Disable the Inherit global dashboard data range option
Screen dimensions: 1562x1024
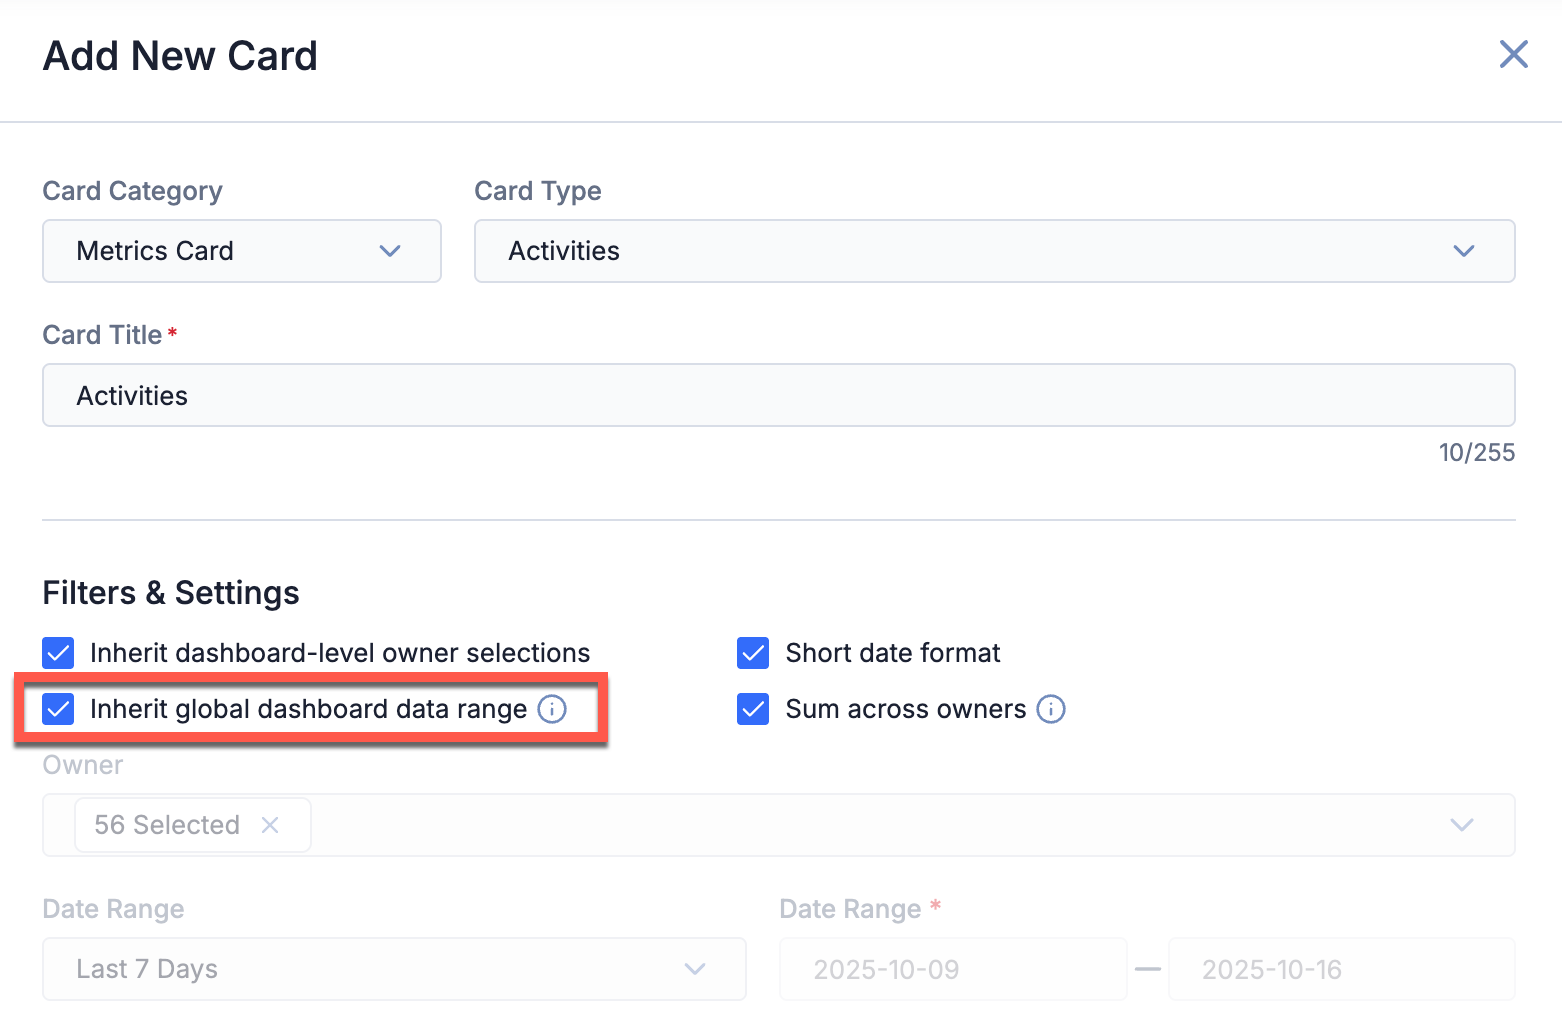point(57,709)
